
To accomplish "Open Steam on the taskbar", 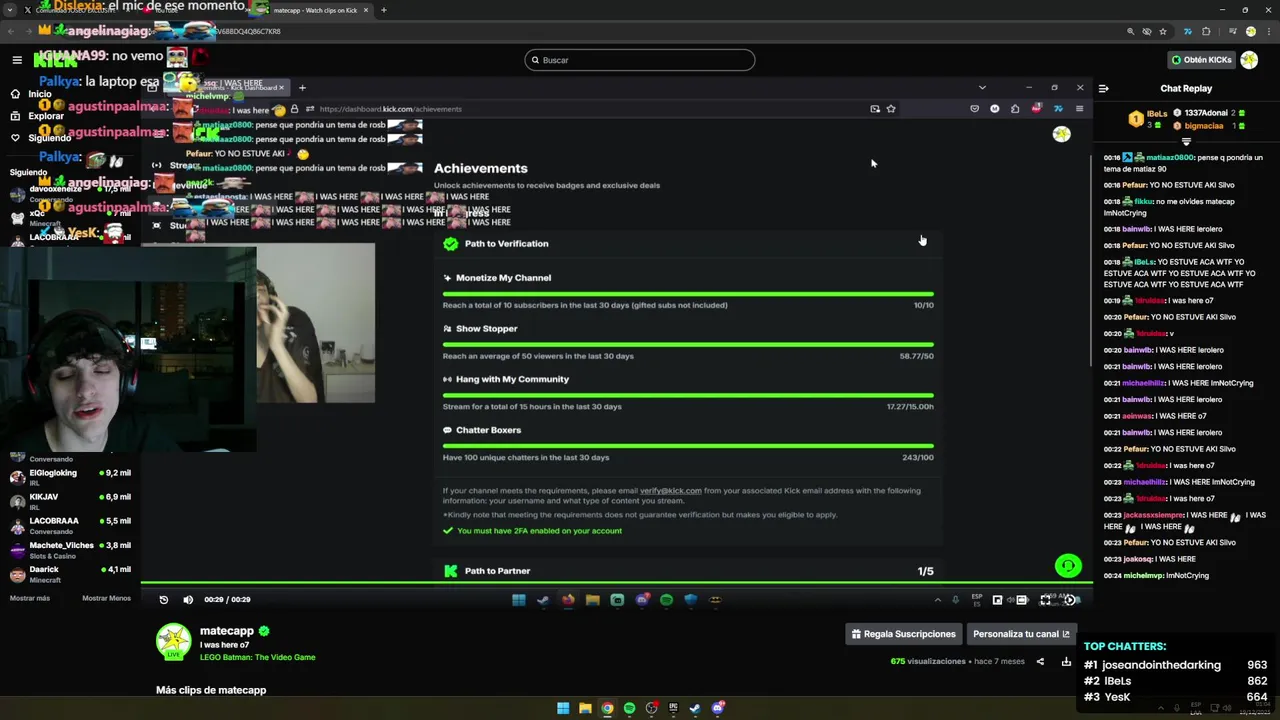I will [695, 708].
